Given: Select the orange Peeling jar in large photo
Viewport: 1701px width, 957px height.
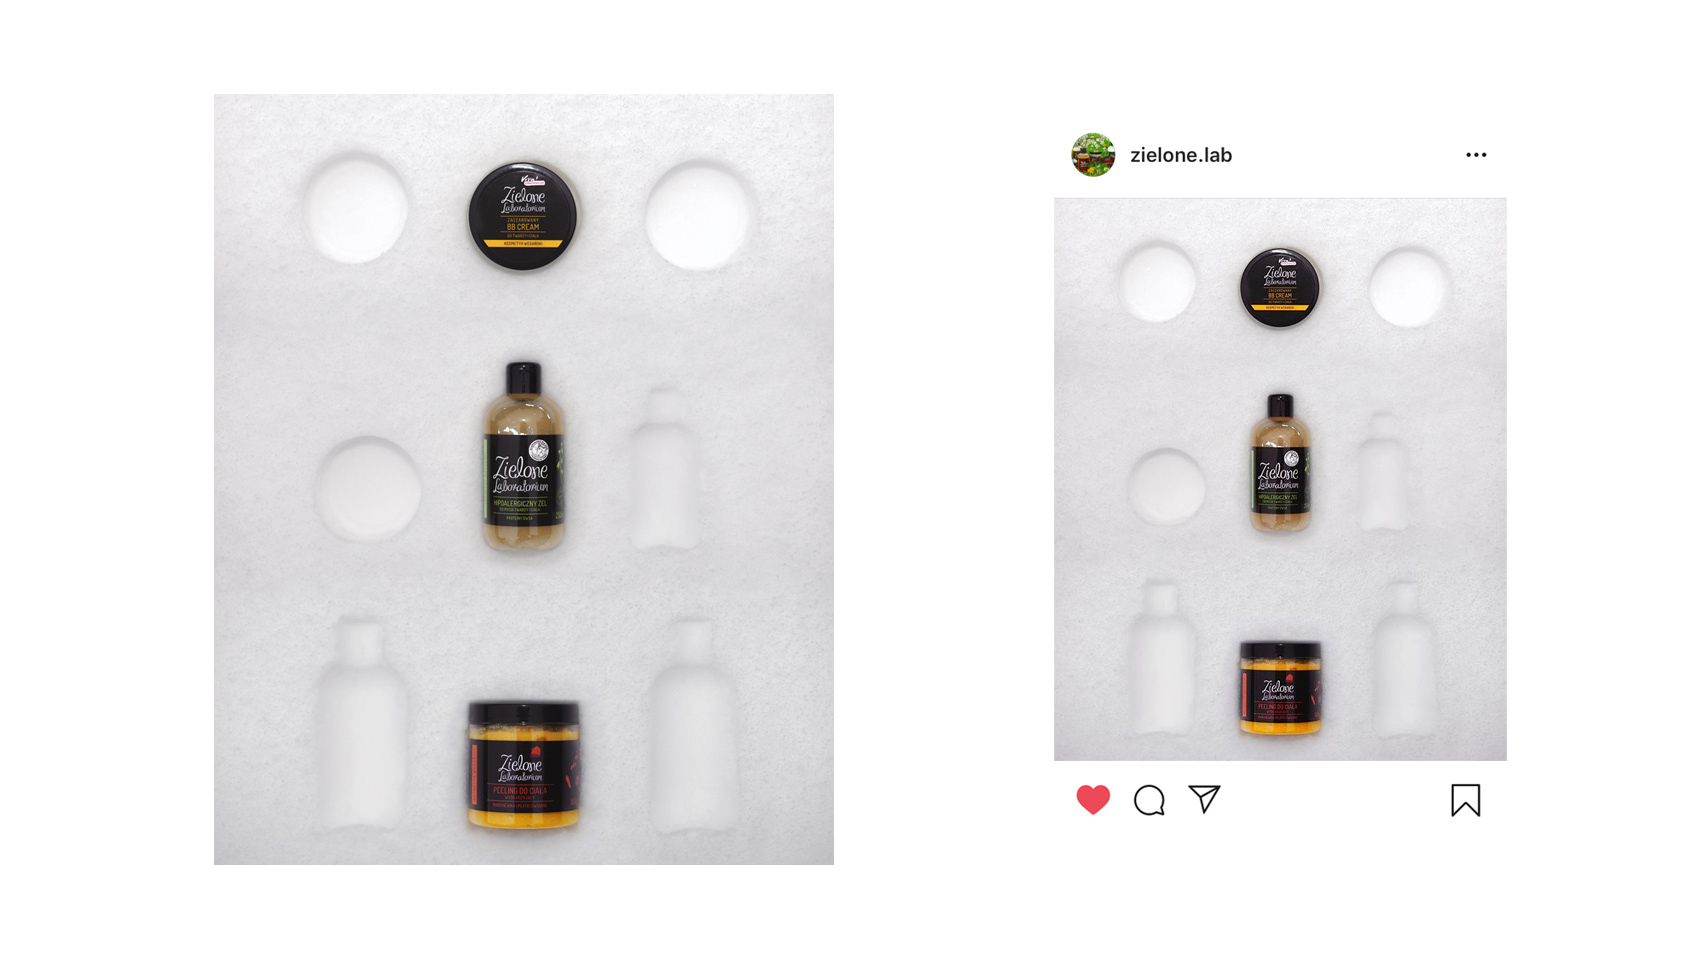Looking at the screenshot, I should pos(523,765).
